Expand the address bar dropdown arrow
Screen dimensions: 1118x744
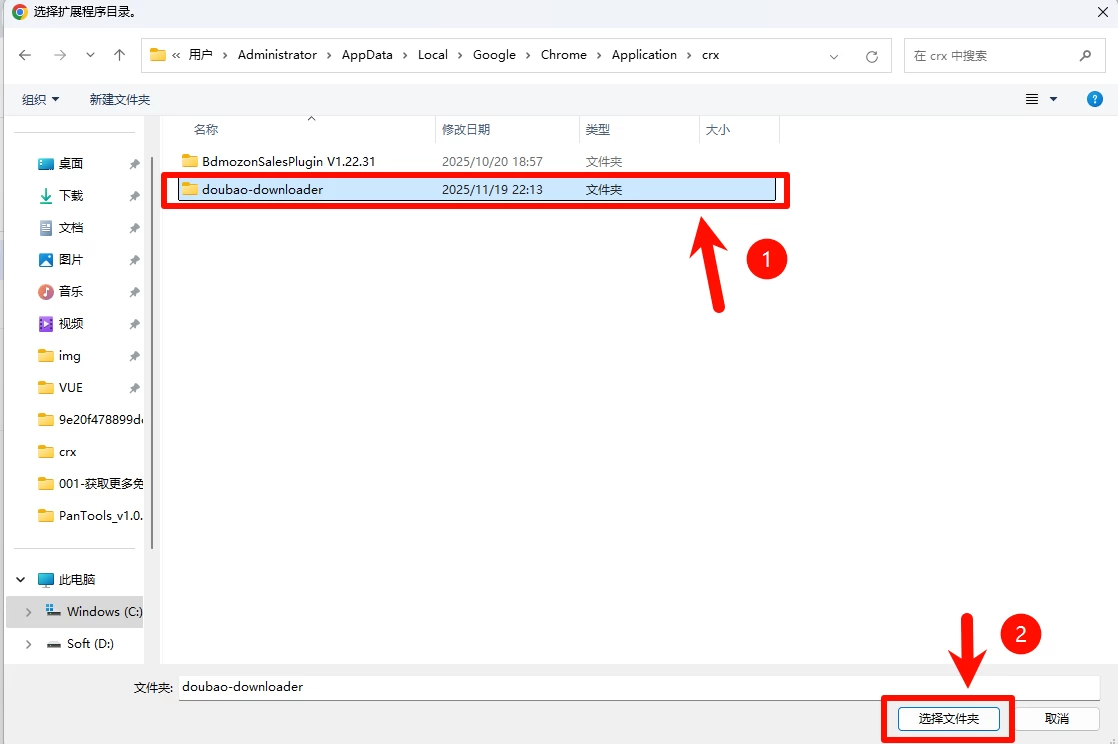(834, 56)
